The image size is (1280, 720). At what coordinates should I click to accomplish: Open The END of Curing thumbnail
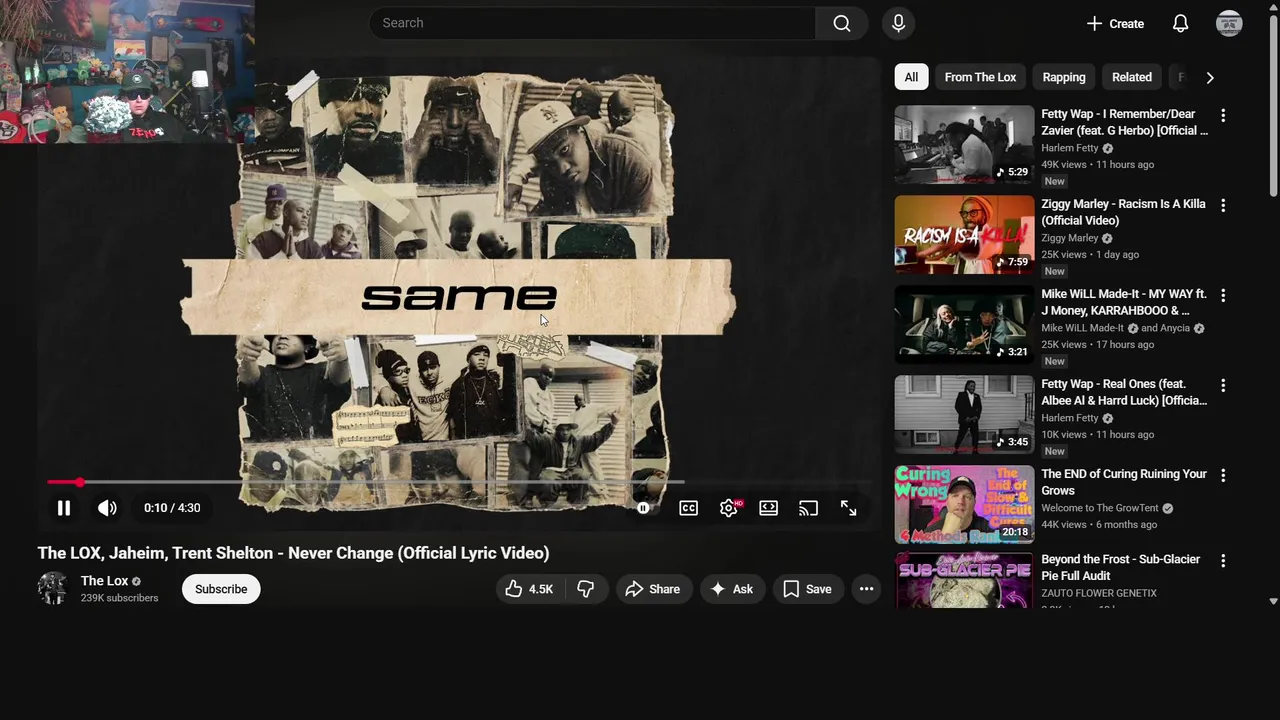964,504
